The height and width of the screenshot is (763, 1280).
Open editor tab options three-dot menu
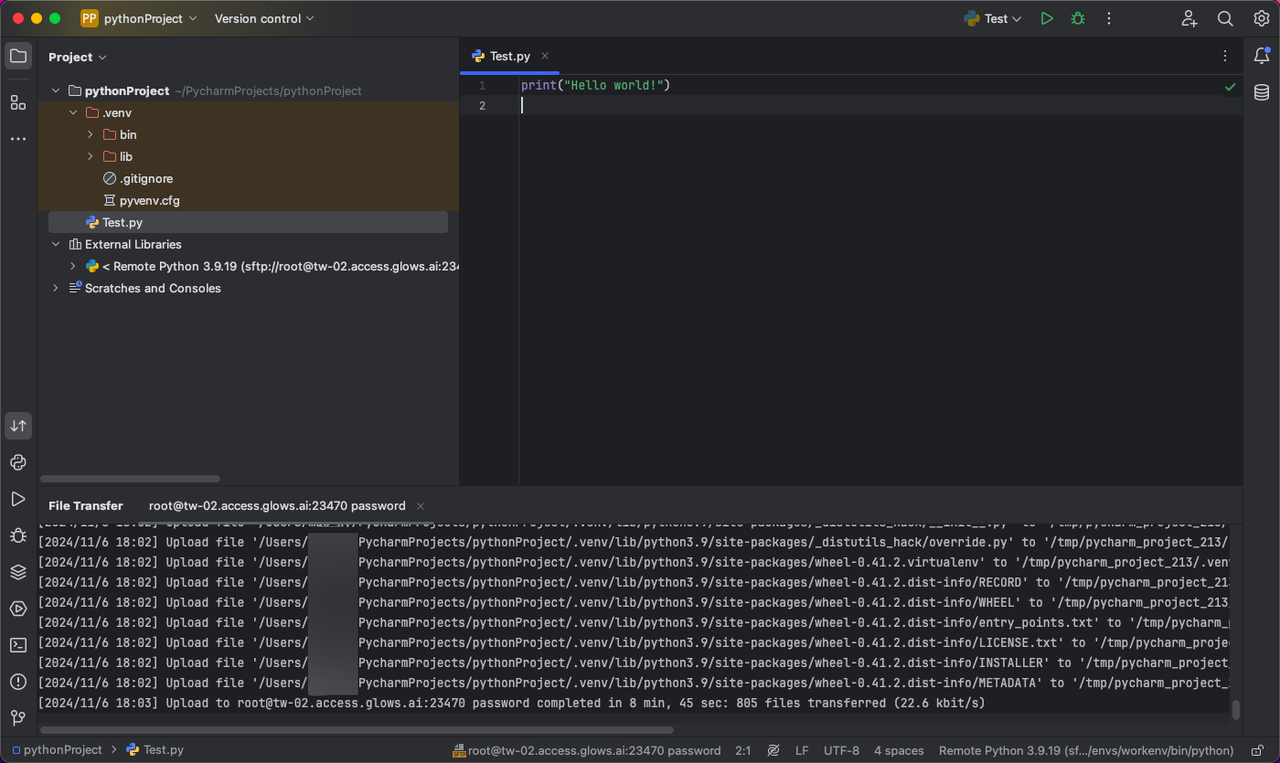1225,56
